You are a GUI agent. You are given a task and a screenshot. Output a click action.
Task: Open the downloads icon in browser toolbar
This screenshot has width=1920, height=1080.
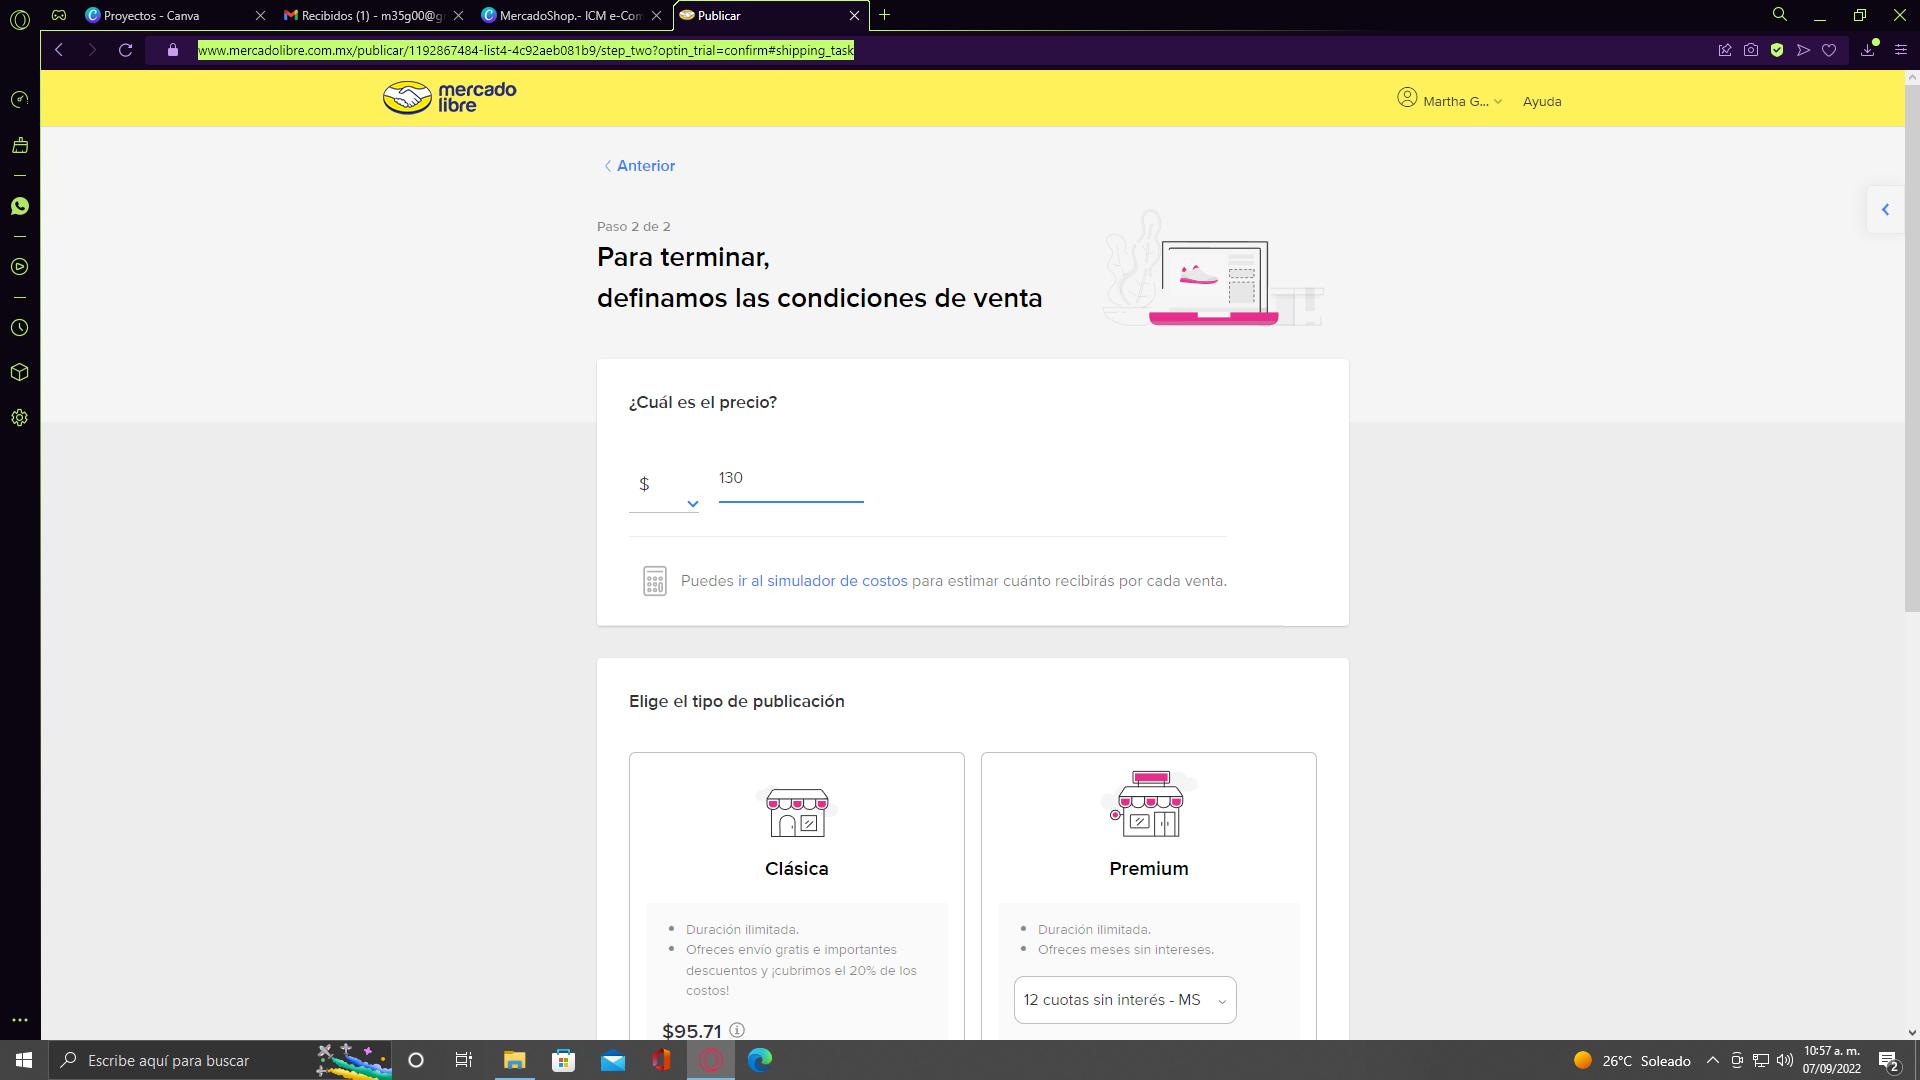pos(1867,50)
